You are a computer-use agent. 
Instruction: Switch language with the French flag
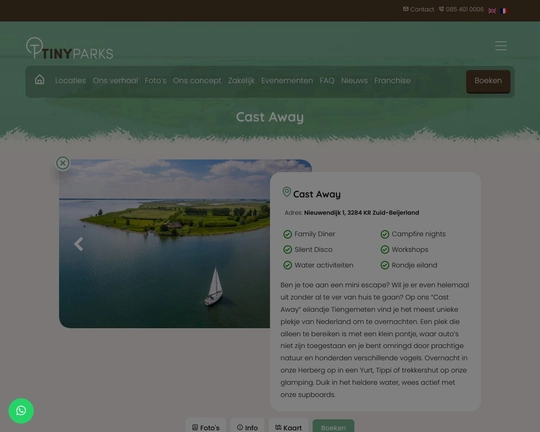[x=504, y=11]
